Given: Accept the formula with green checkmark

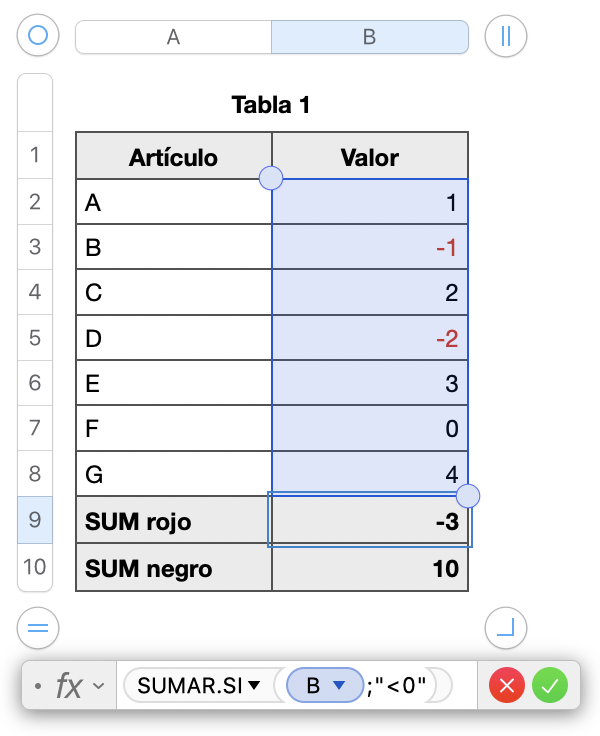Looking at the screenshot, I should pyautogui.click(x=550, y=686).
